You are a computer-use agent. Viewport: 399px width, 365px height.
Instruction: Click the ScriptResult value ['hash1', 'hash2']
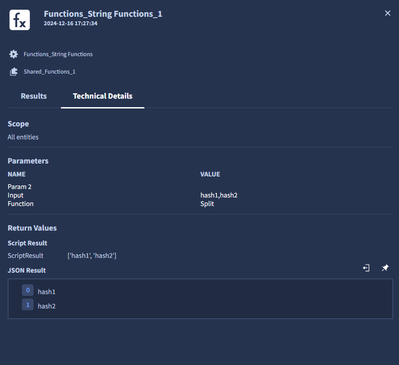pyautogui.click(x=92, y=256)
